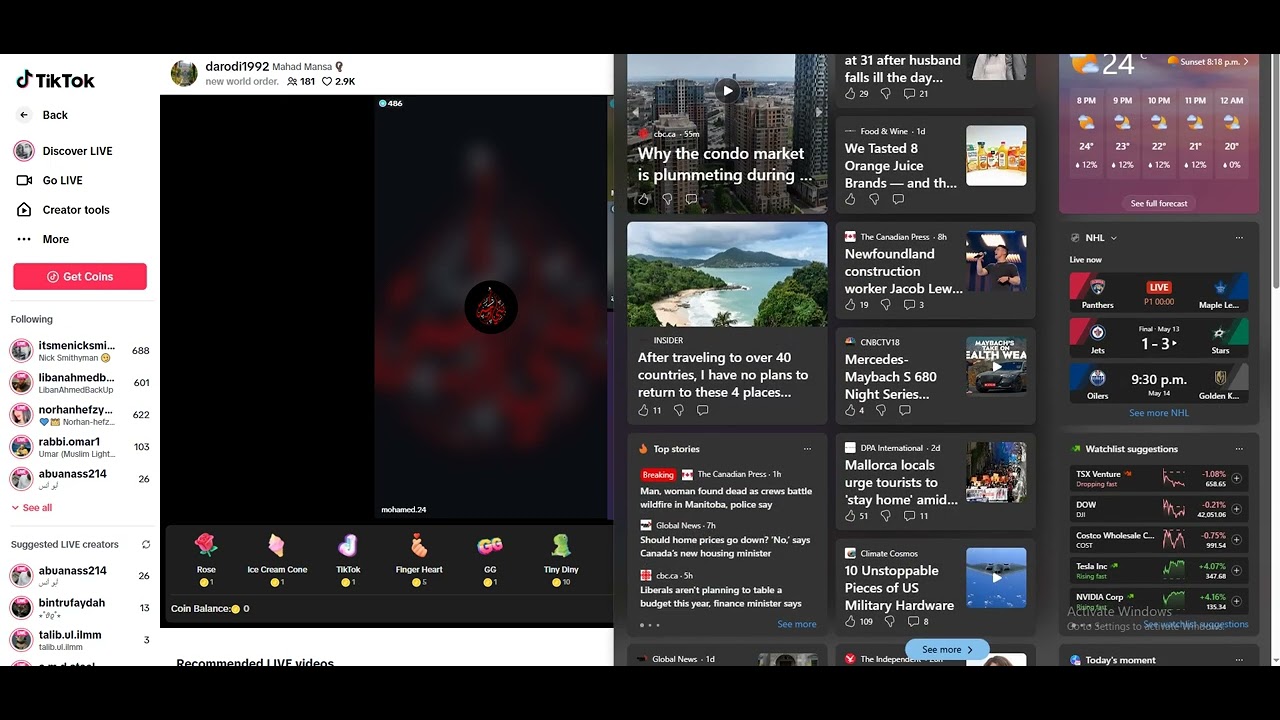The height and width of the screenshot is (720, 1280).
Task: Open NHL widget options menu
Action: (x=1239, y=238)
